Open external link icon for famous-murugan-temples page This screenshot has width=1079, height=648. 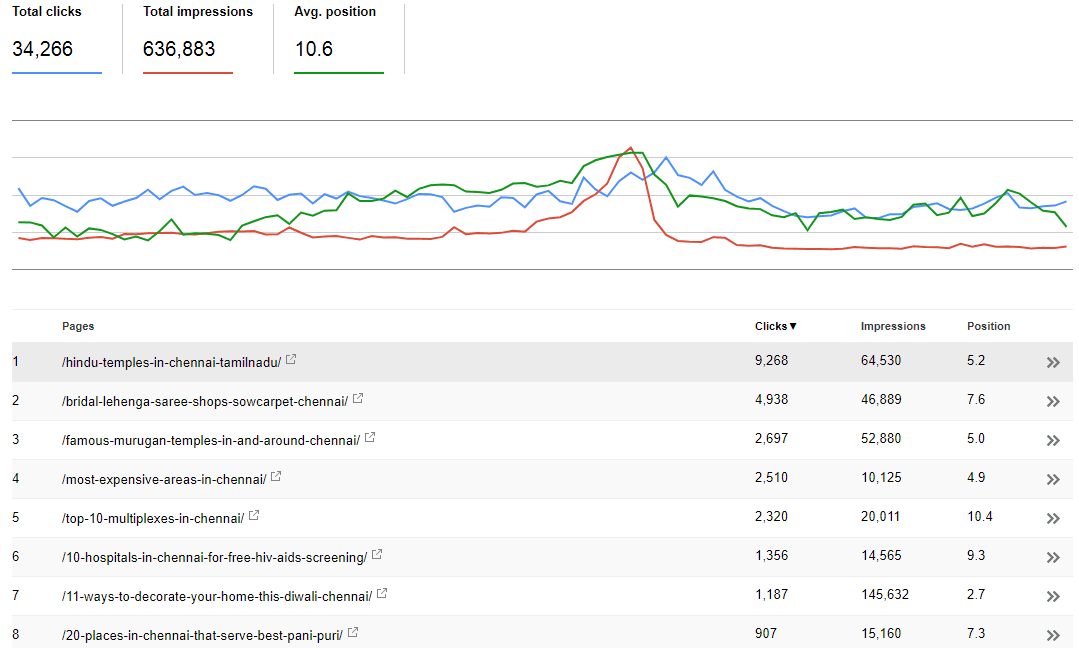370,438
